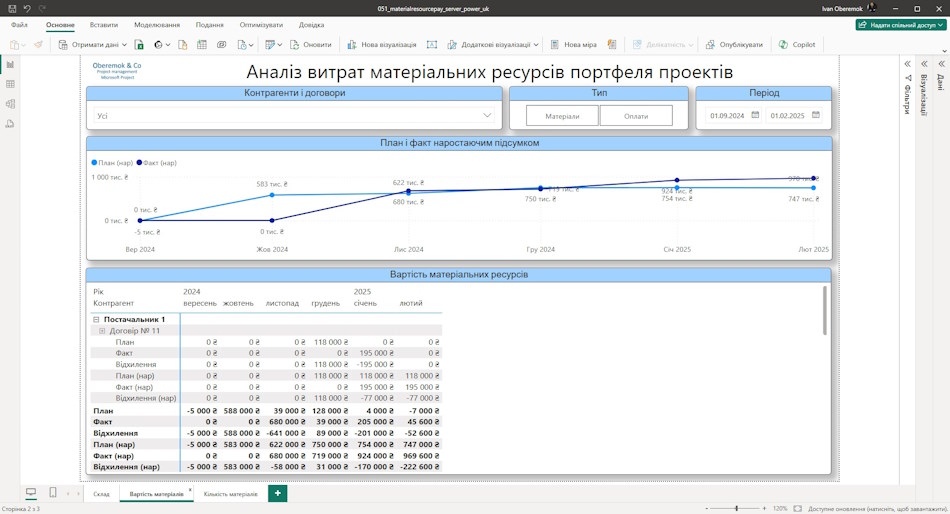
Task: Click the zoom slider handle
Action: pos(736,509)
